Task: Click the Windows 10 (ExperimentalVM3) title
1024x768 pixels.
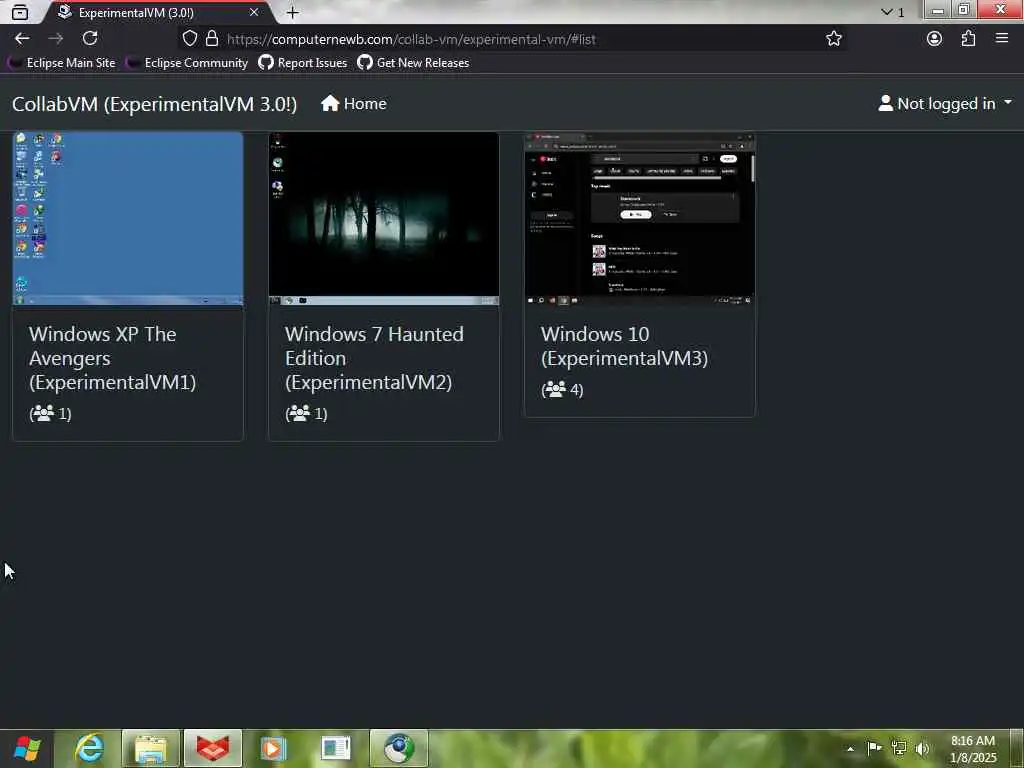Action: (x=624, y=346)
